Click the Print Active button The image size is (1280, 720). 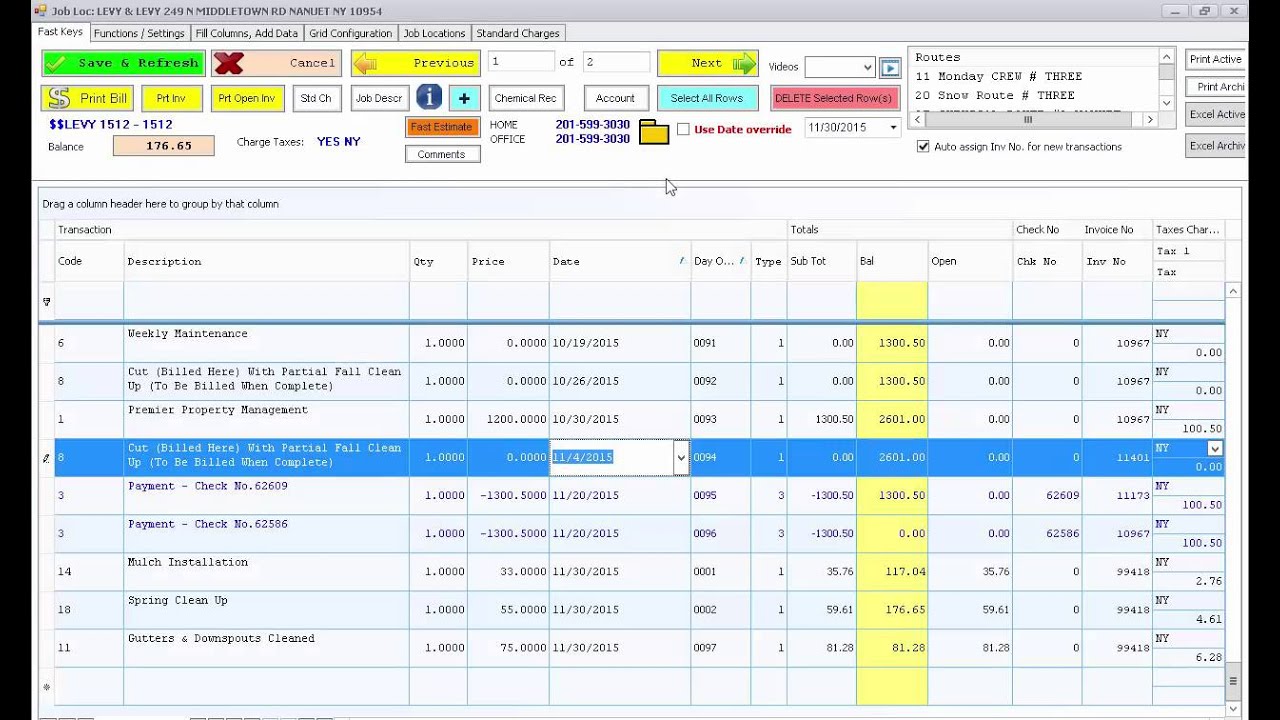pyautogui.click(x=1216, y=59)
